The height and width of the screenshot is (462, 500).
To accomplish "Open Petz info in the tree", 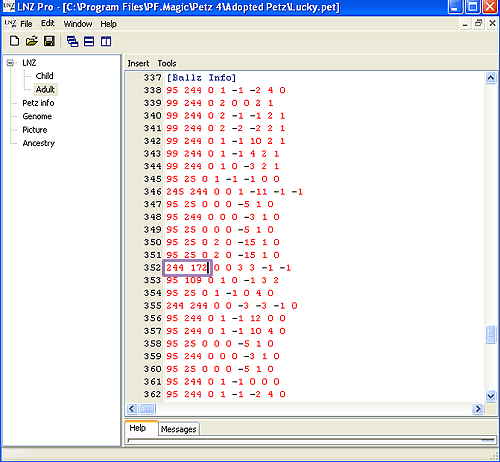I will coord(38,103).
